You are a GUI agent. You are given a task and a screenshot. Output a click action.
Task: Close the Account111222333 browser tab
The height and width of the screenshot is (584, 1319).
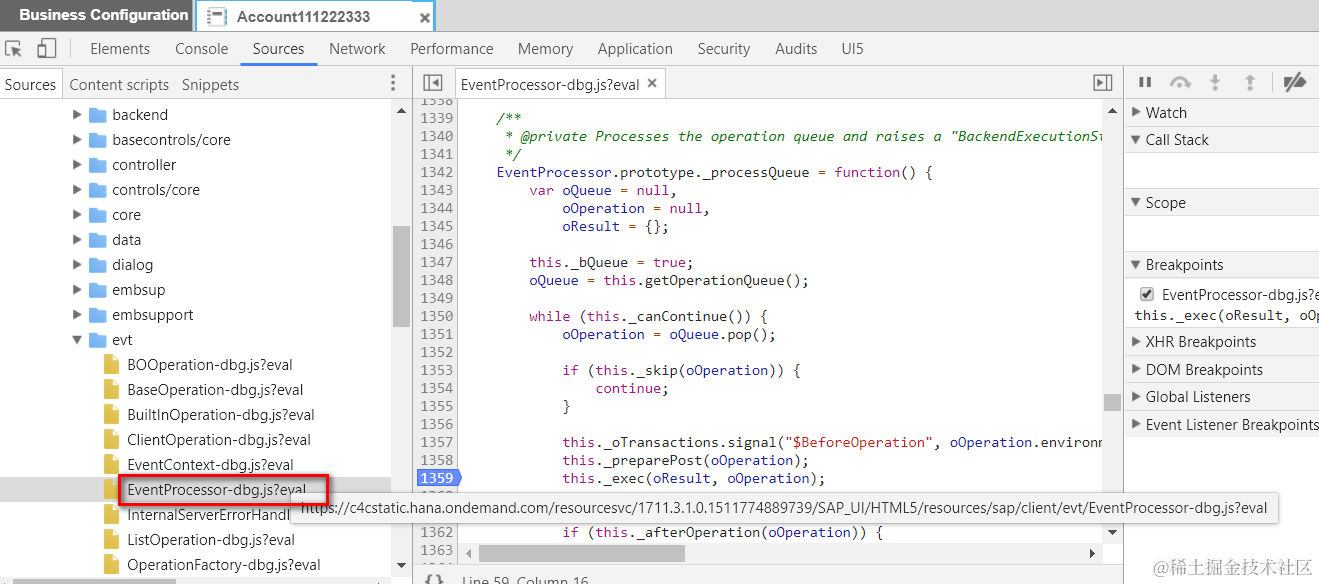(x=425, y=17)
